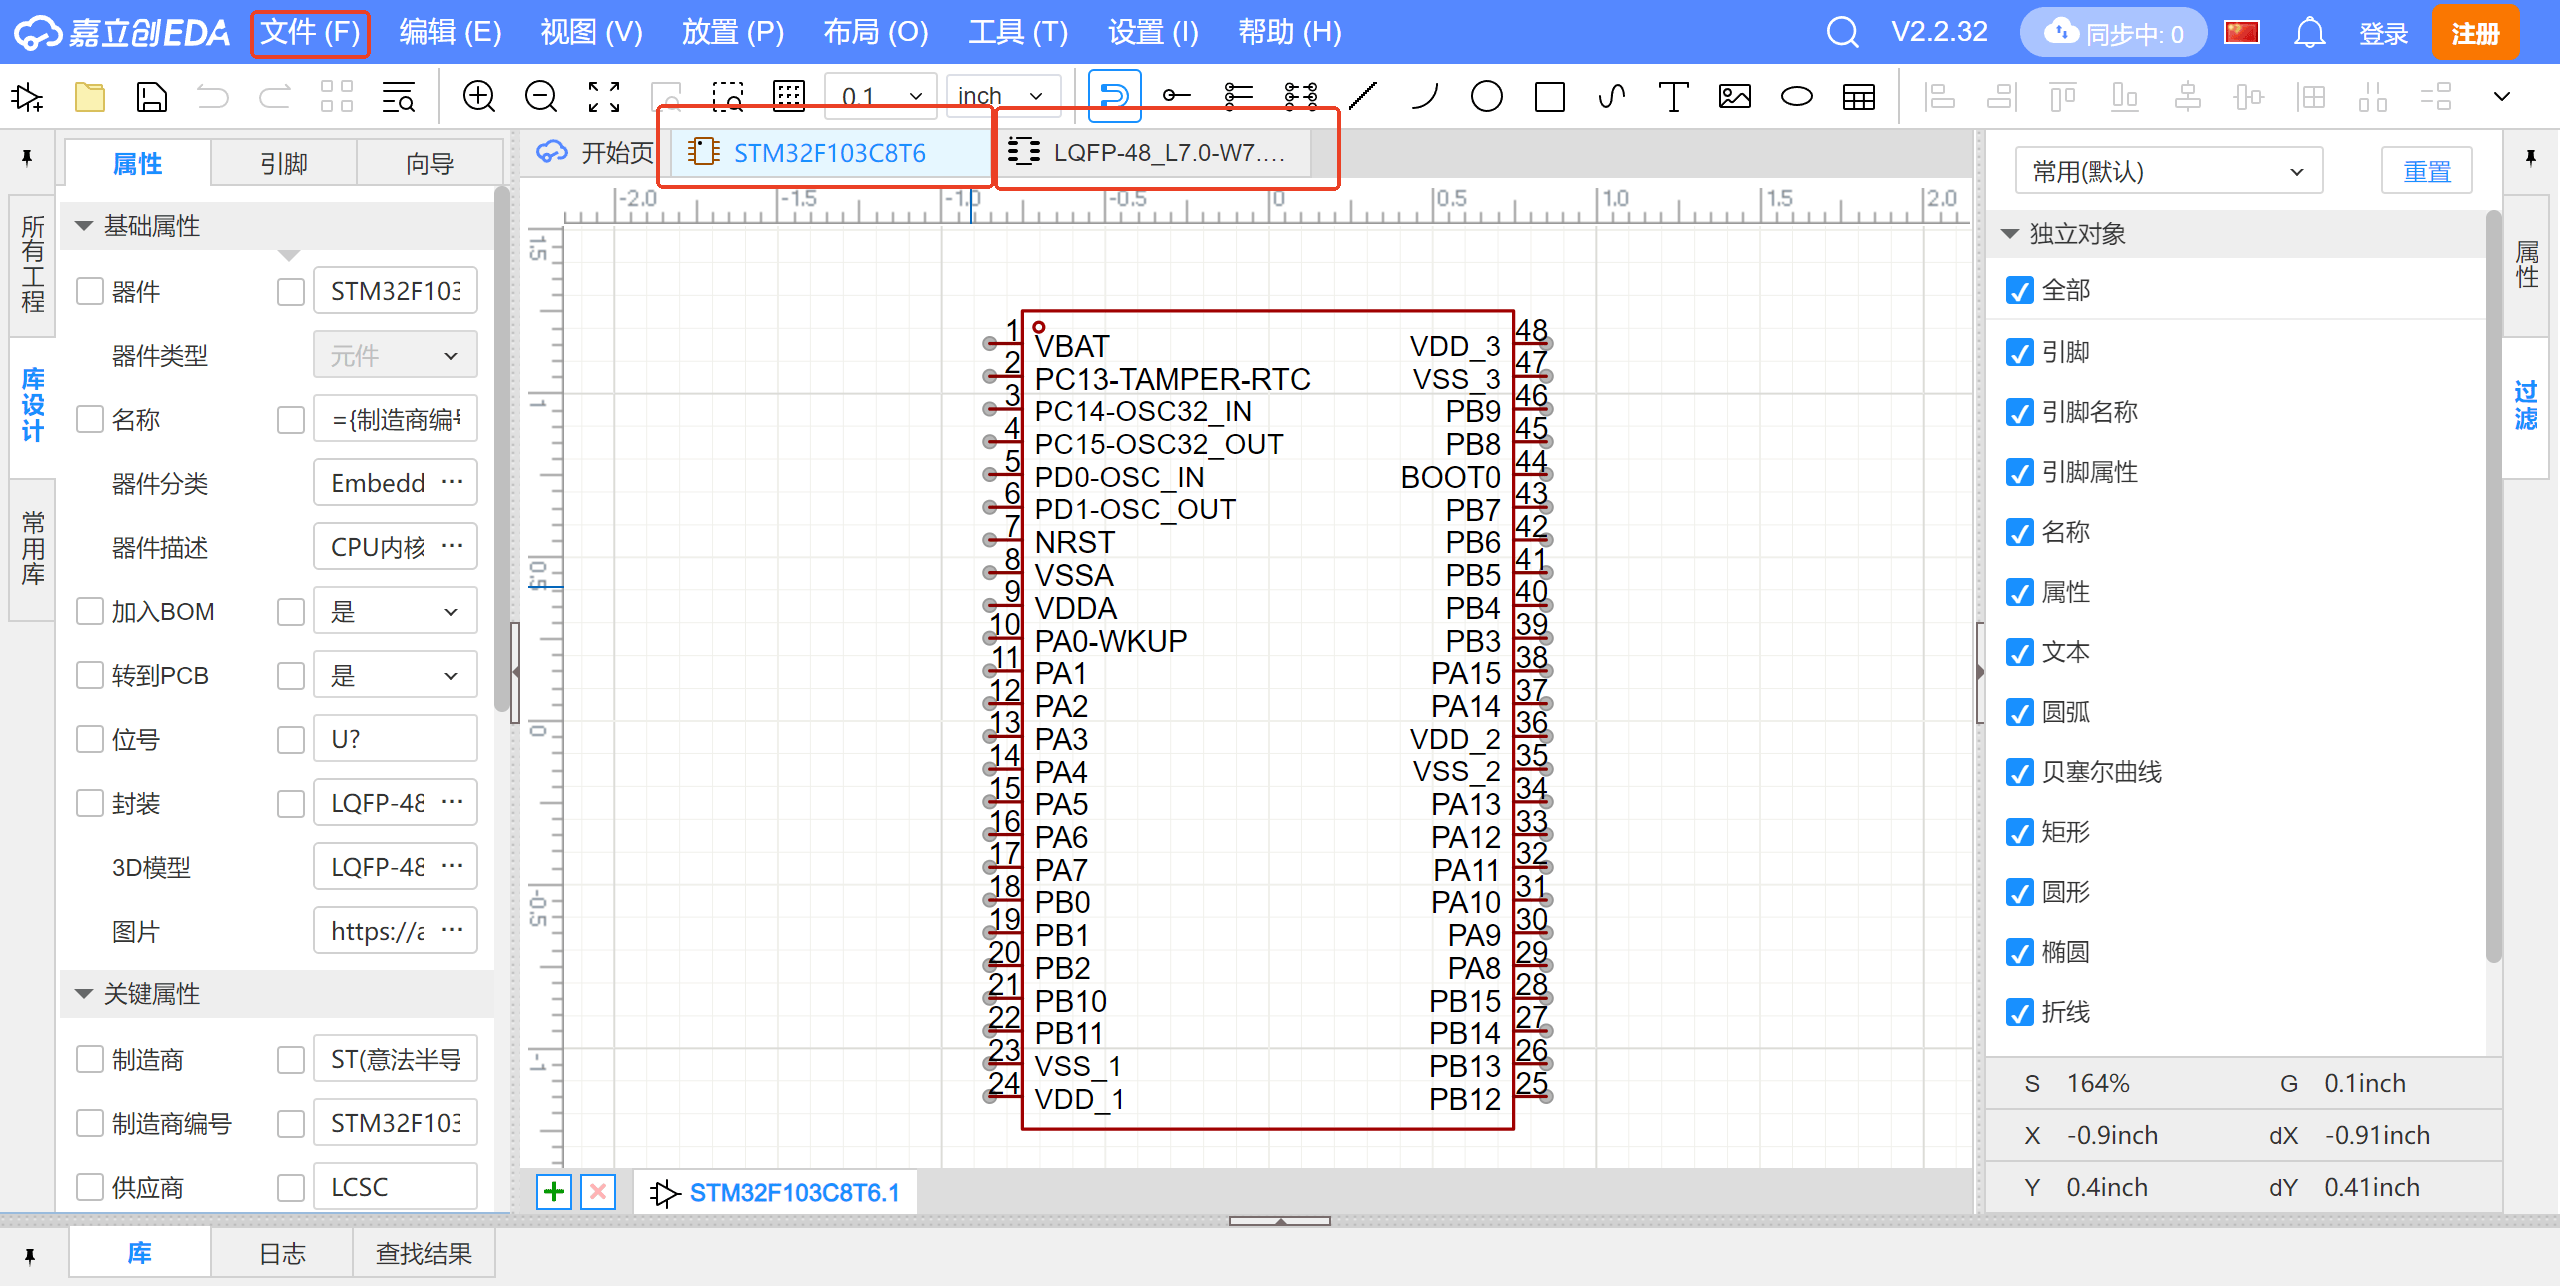Click the orange 注册 button

pyautogui.click(x=2474, y=33)
